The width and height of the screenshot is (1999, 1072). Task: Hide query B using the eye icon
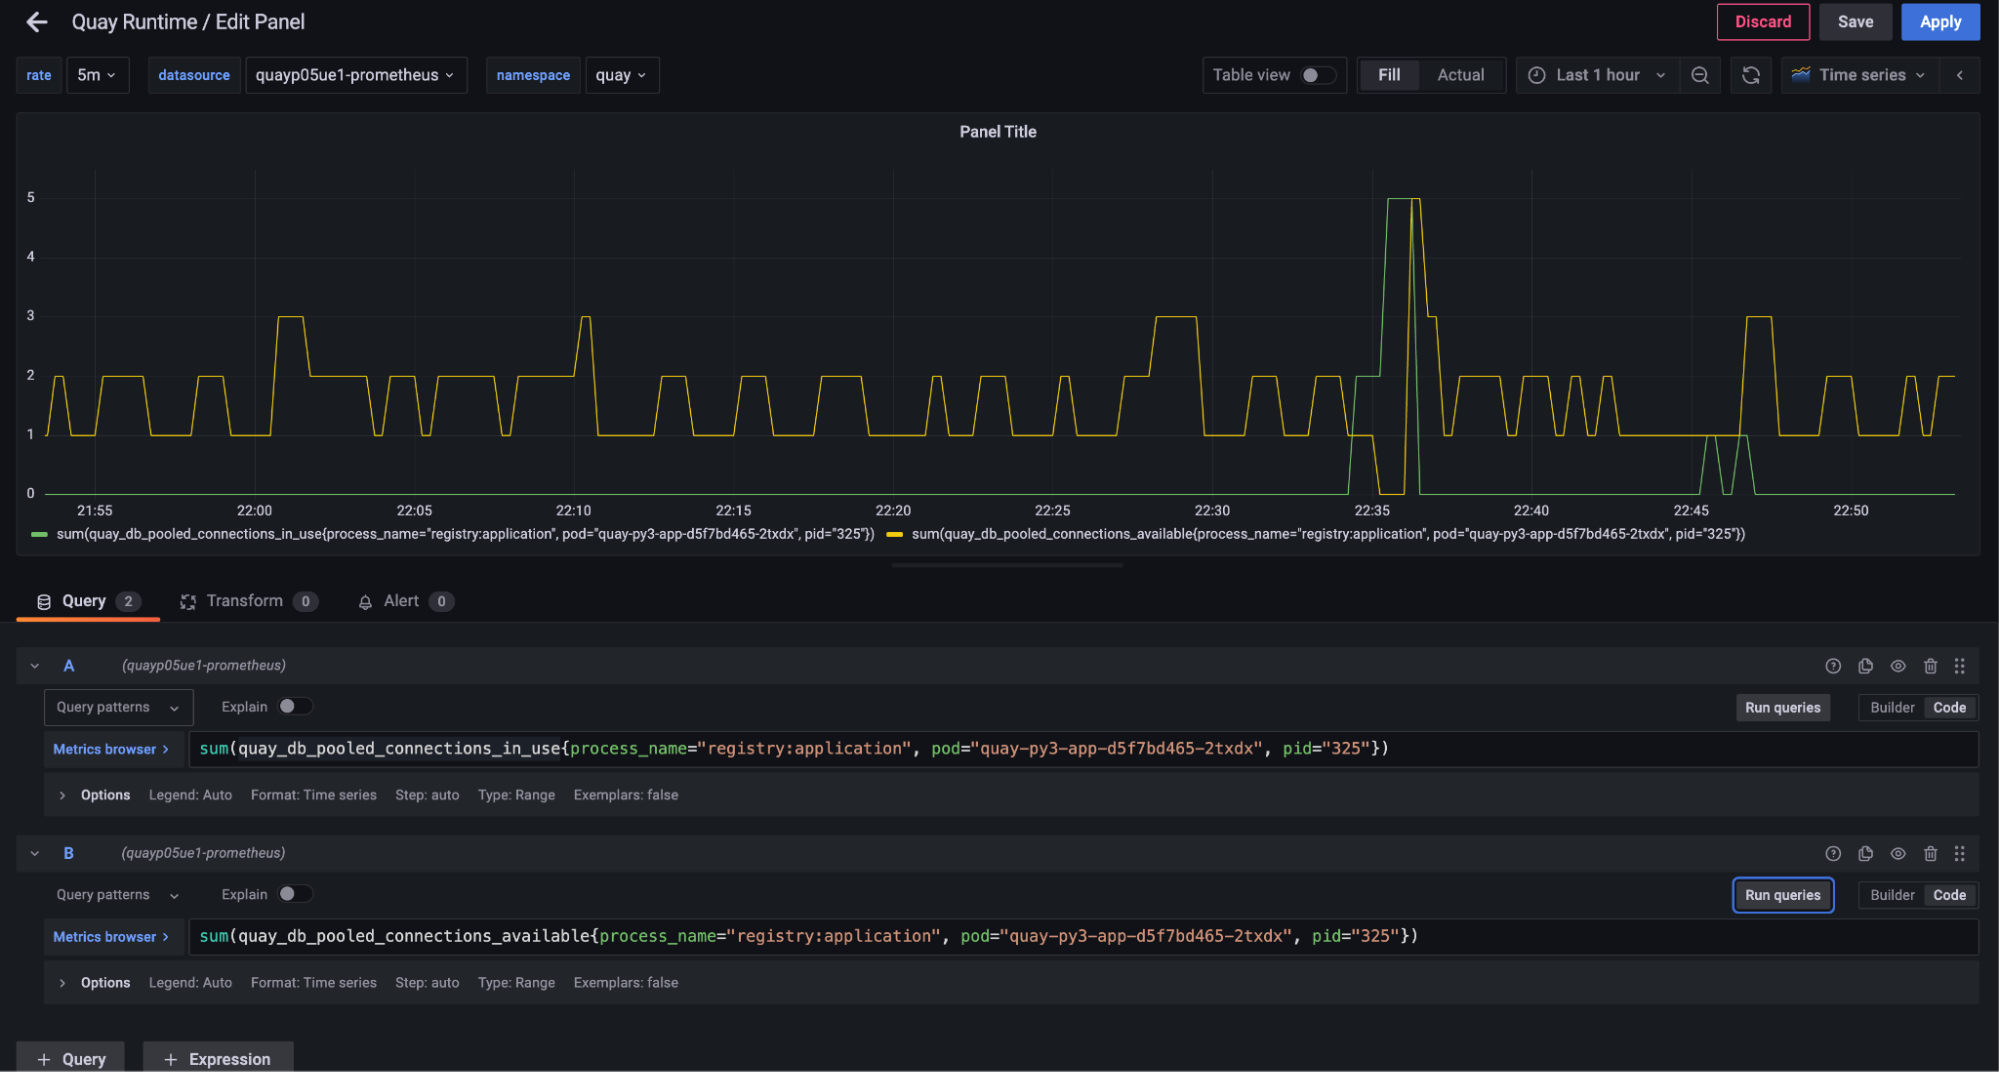[1898, 854]
